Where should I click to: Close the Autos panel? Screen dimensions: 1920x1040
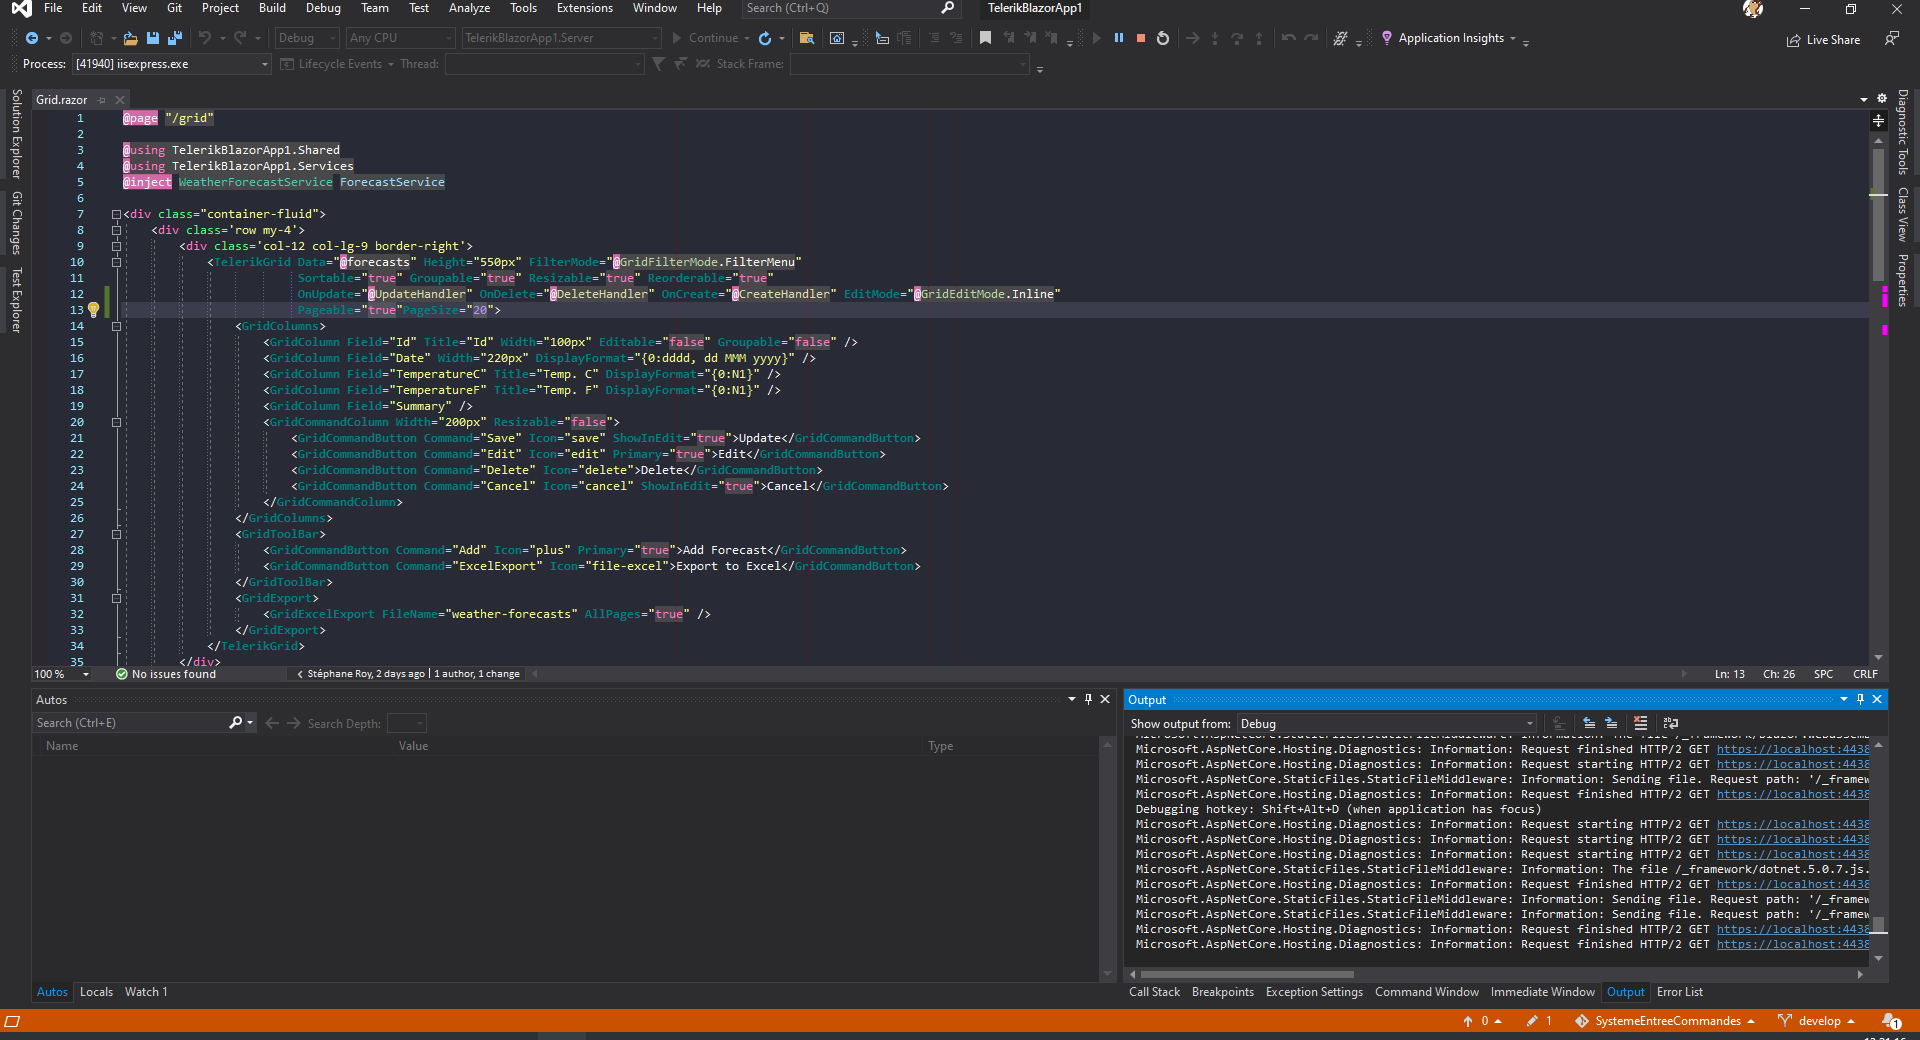[x=1105, y=699]
